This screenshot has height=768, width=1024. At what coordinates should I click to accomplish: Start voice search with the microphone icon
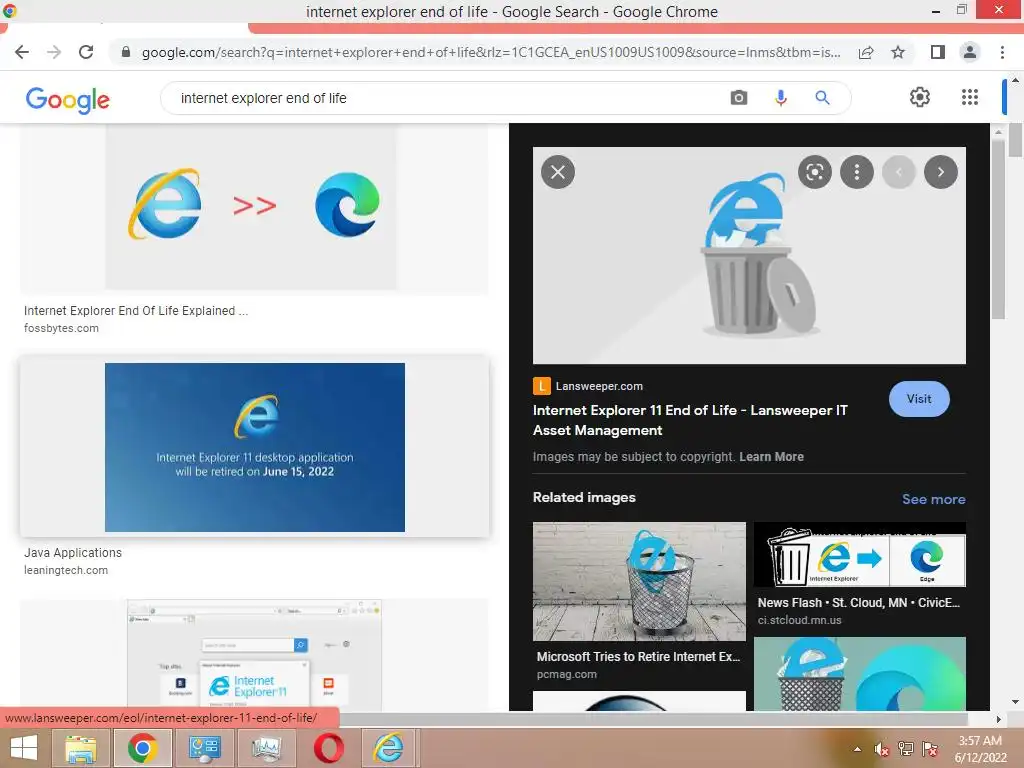(780, 98)
